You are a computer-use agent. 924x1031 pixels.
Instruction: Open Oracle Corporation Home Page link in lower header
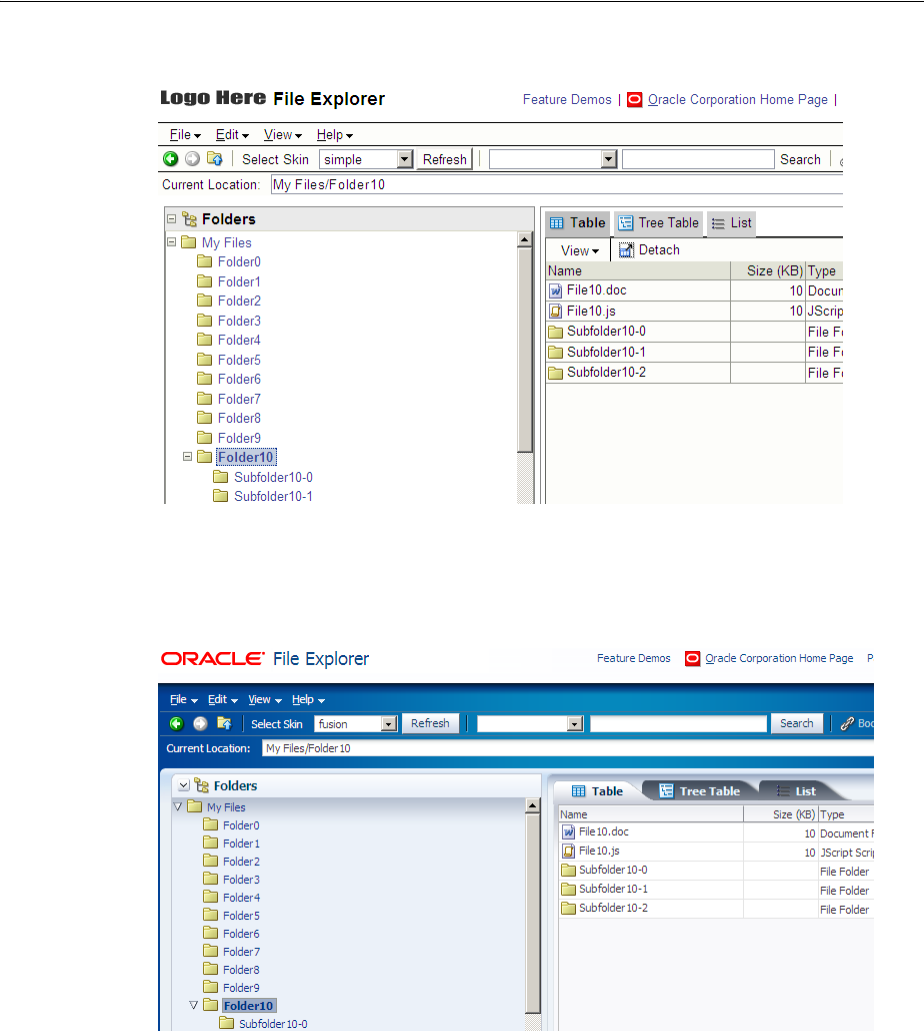pyautogui.click(x=779, y=658)
